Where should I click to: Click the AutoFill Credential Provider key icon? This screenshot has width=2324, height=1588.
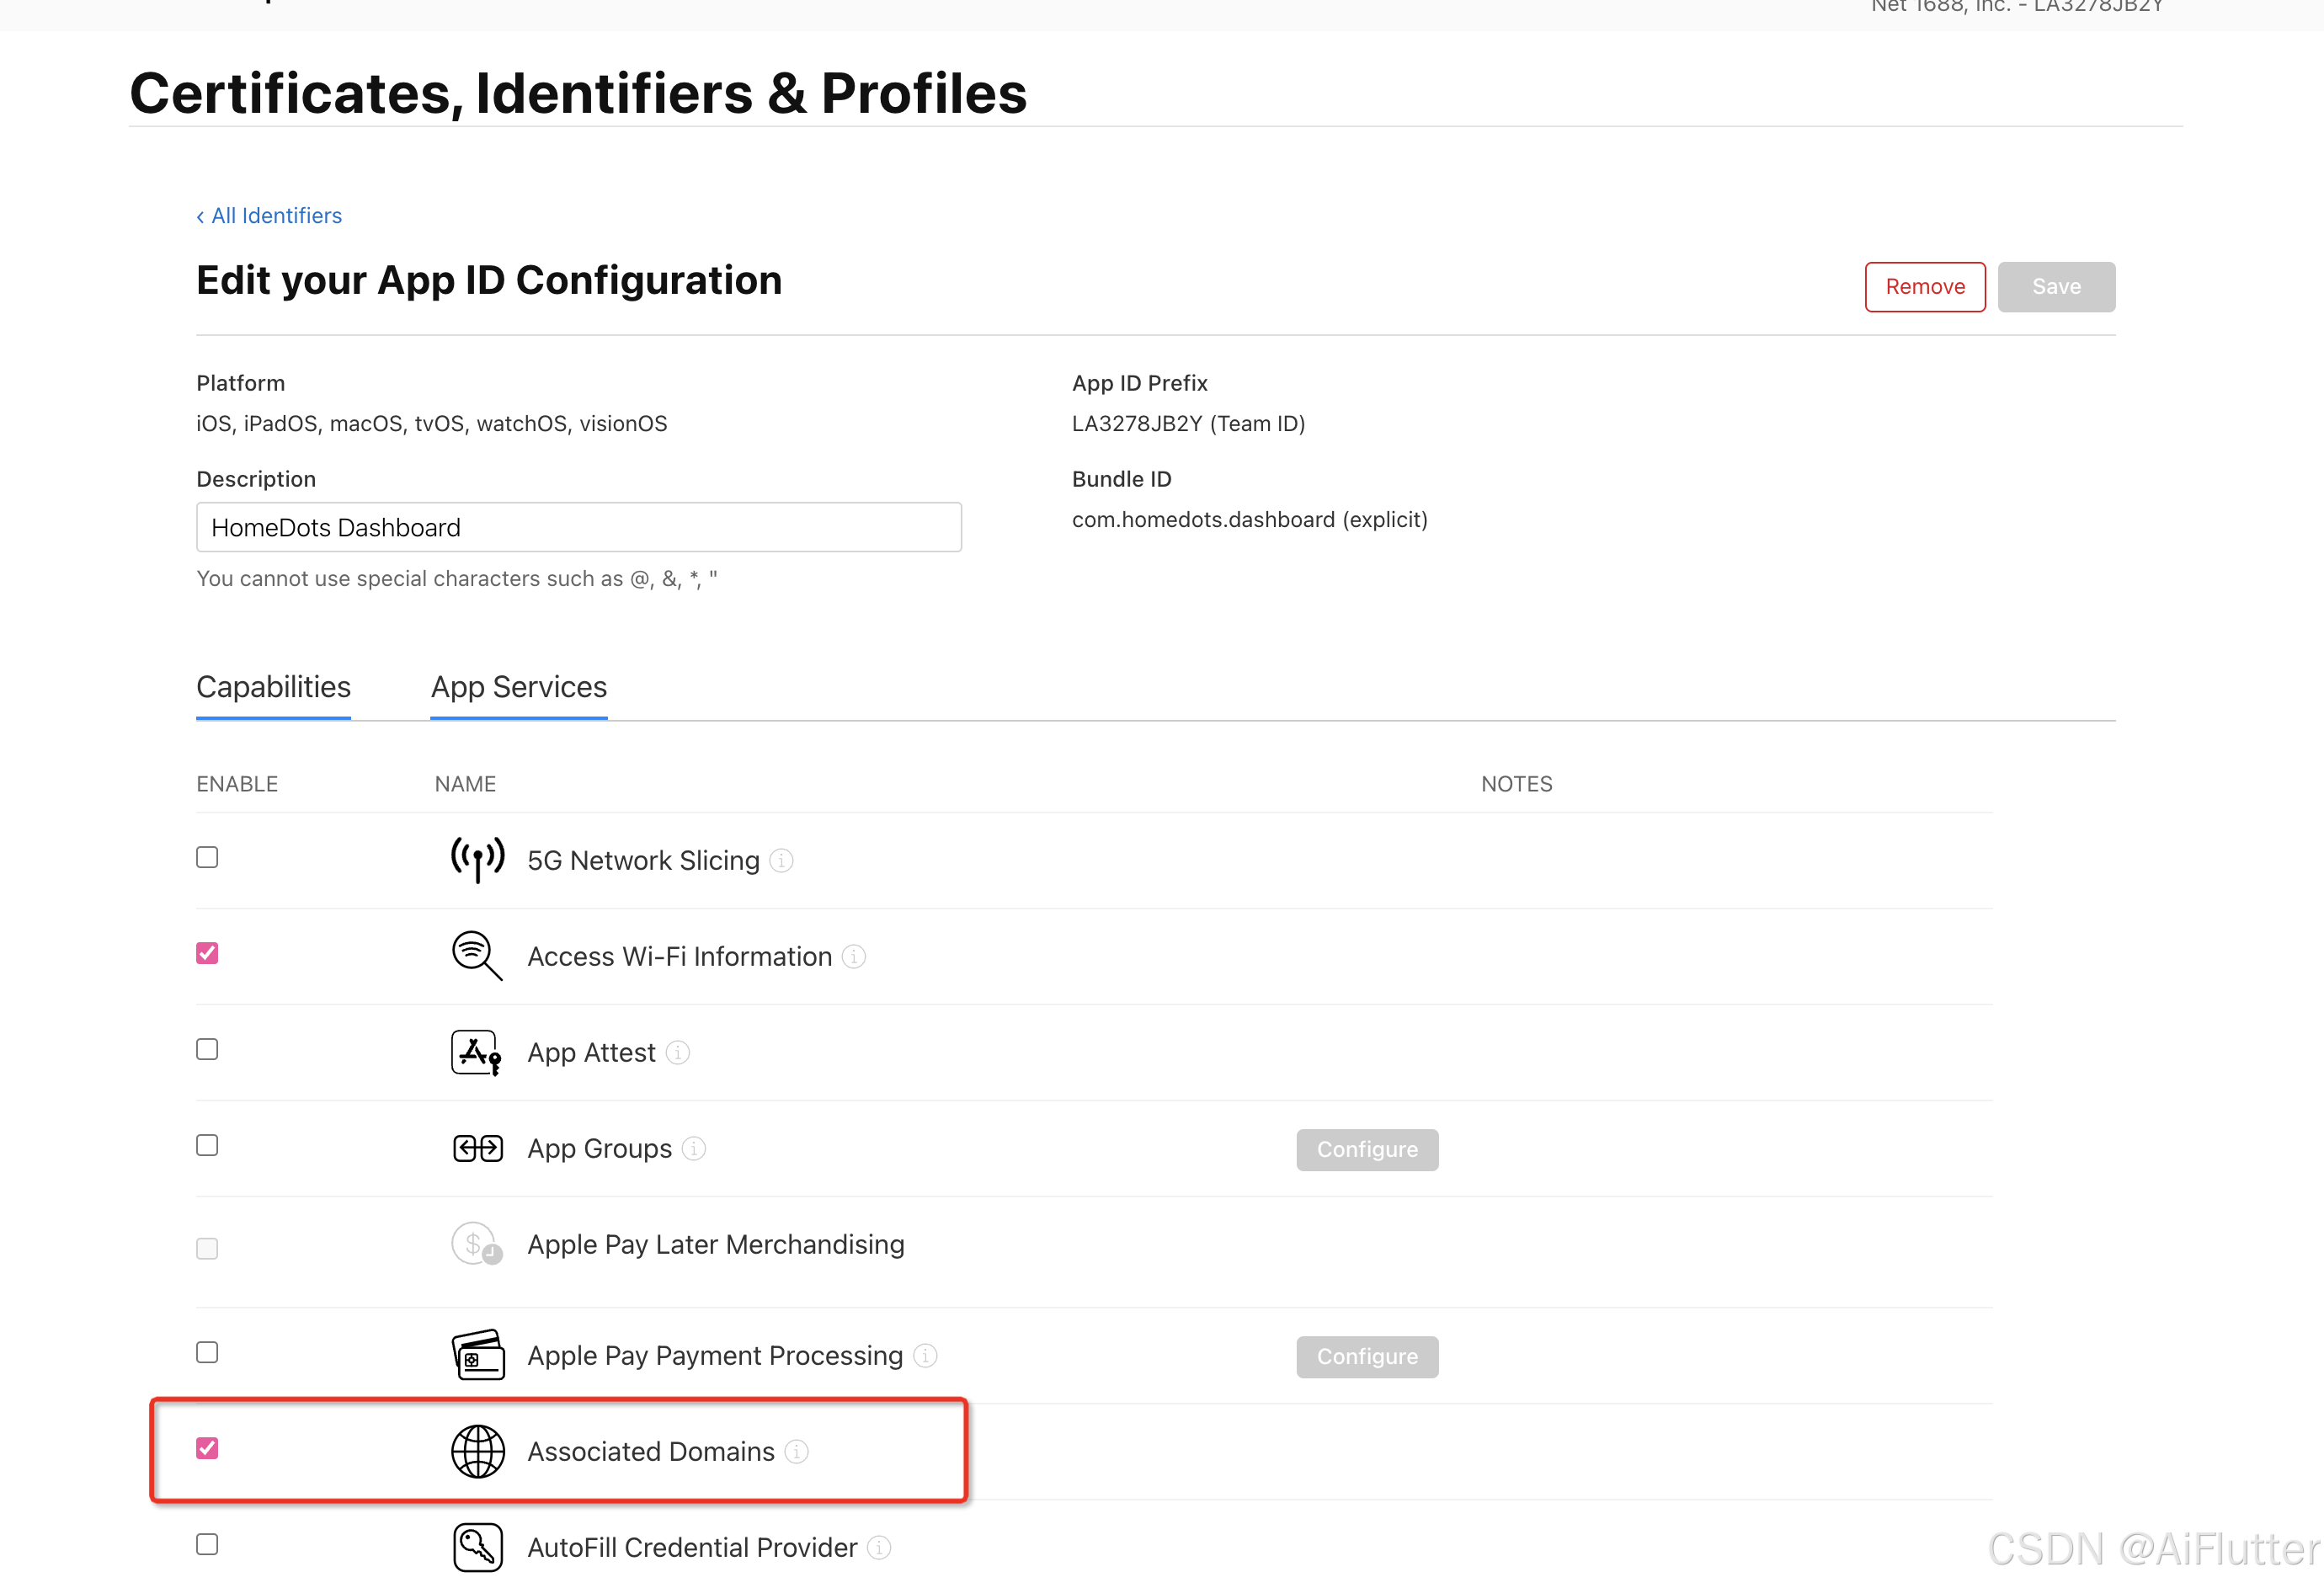pos(477,1546)
